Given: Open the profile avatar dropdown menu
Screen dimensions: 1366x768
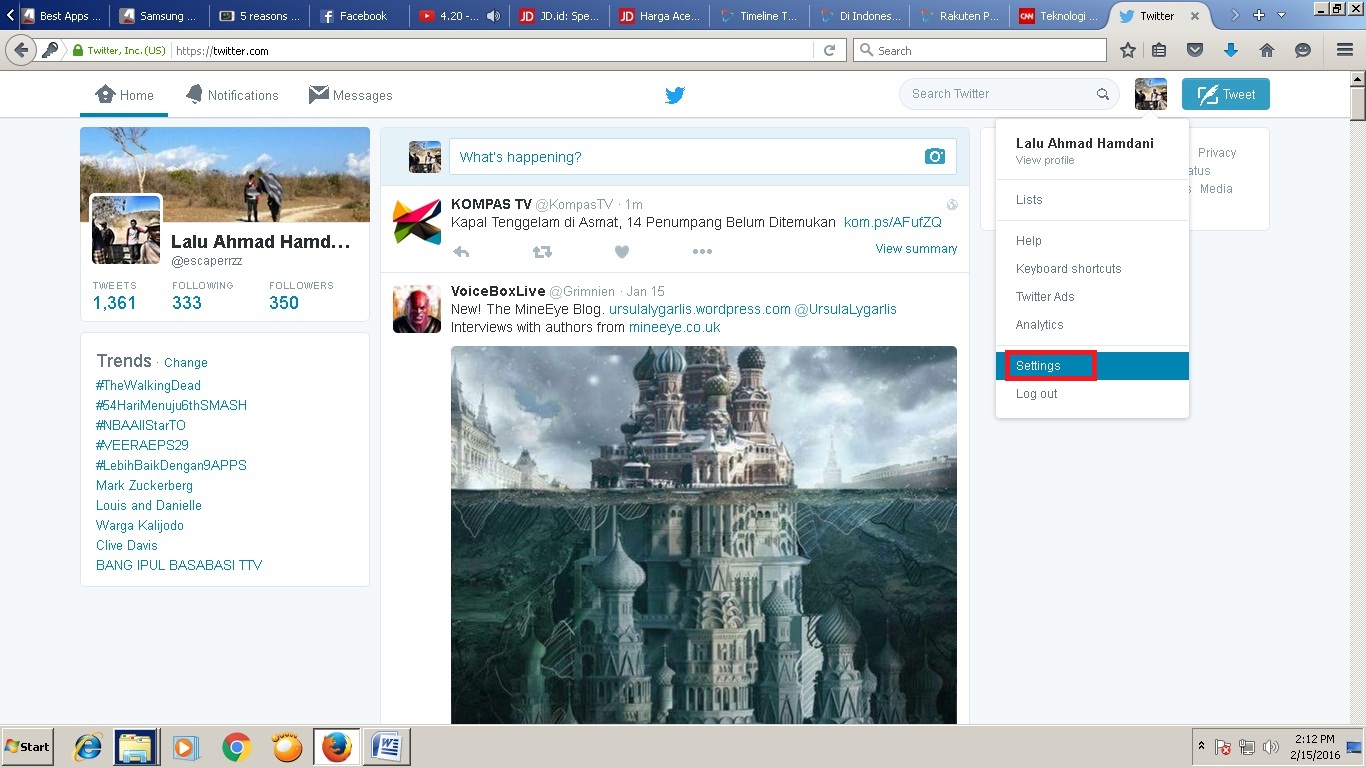Looking at the screenshot, I should pos(1150,93).
